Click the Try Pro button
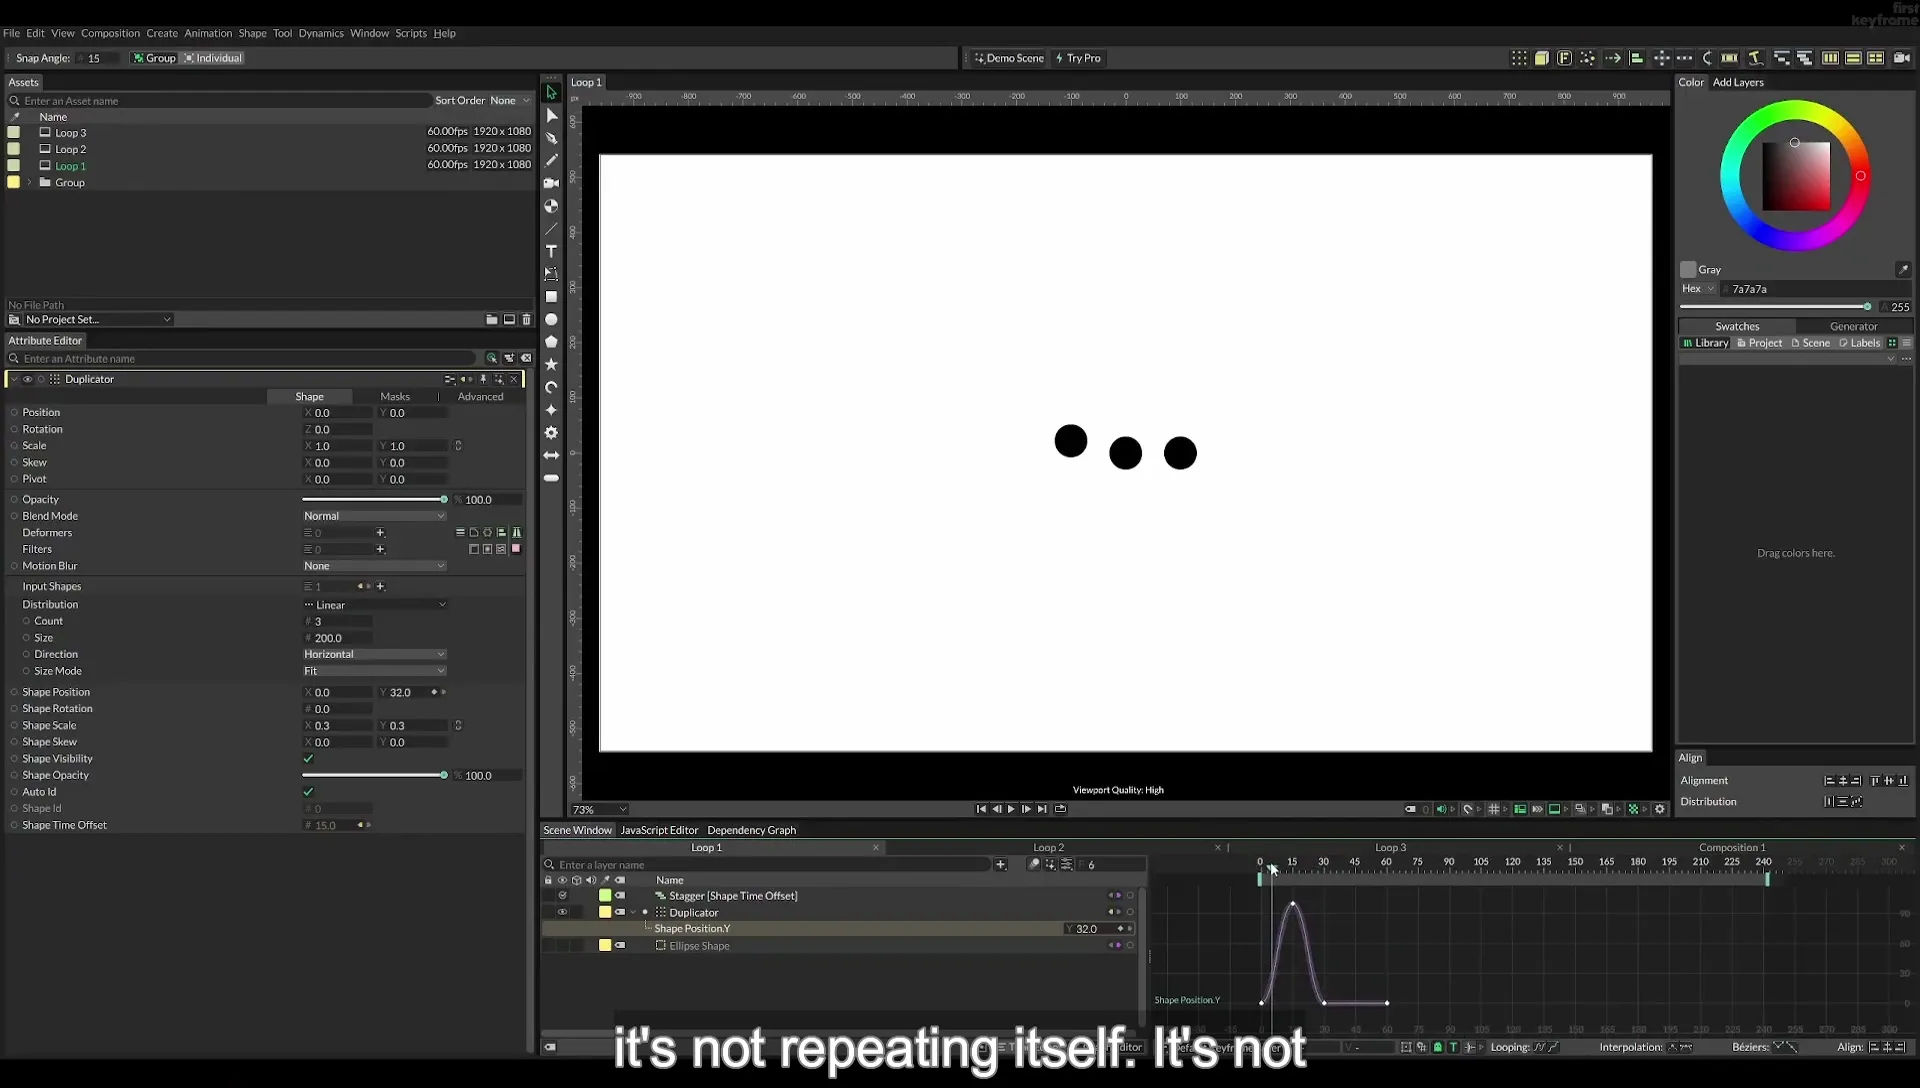Image resolution: width=1920 pixels, height=1088 pixels. [x=1078, y=58]
